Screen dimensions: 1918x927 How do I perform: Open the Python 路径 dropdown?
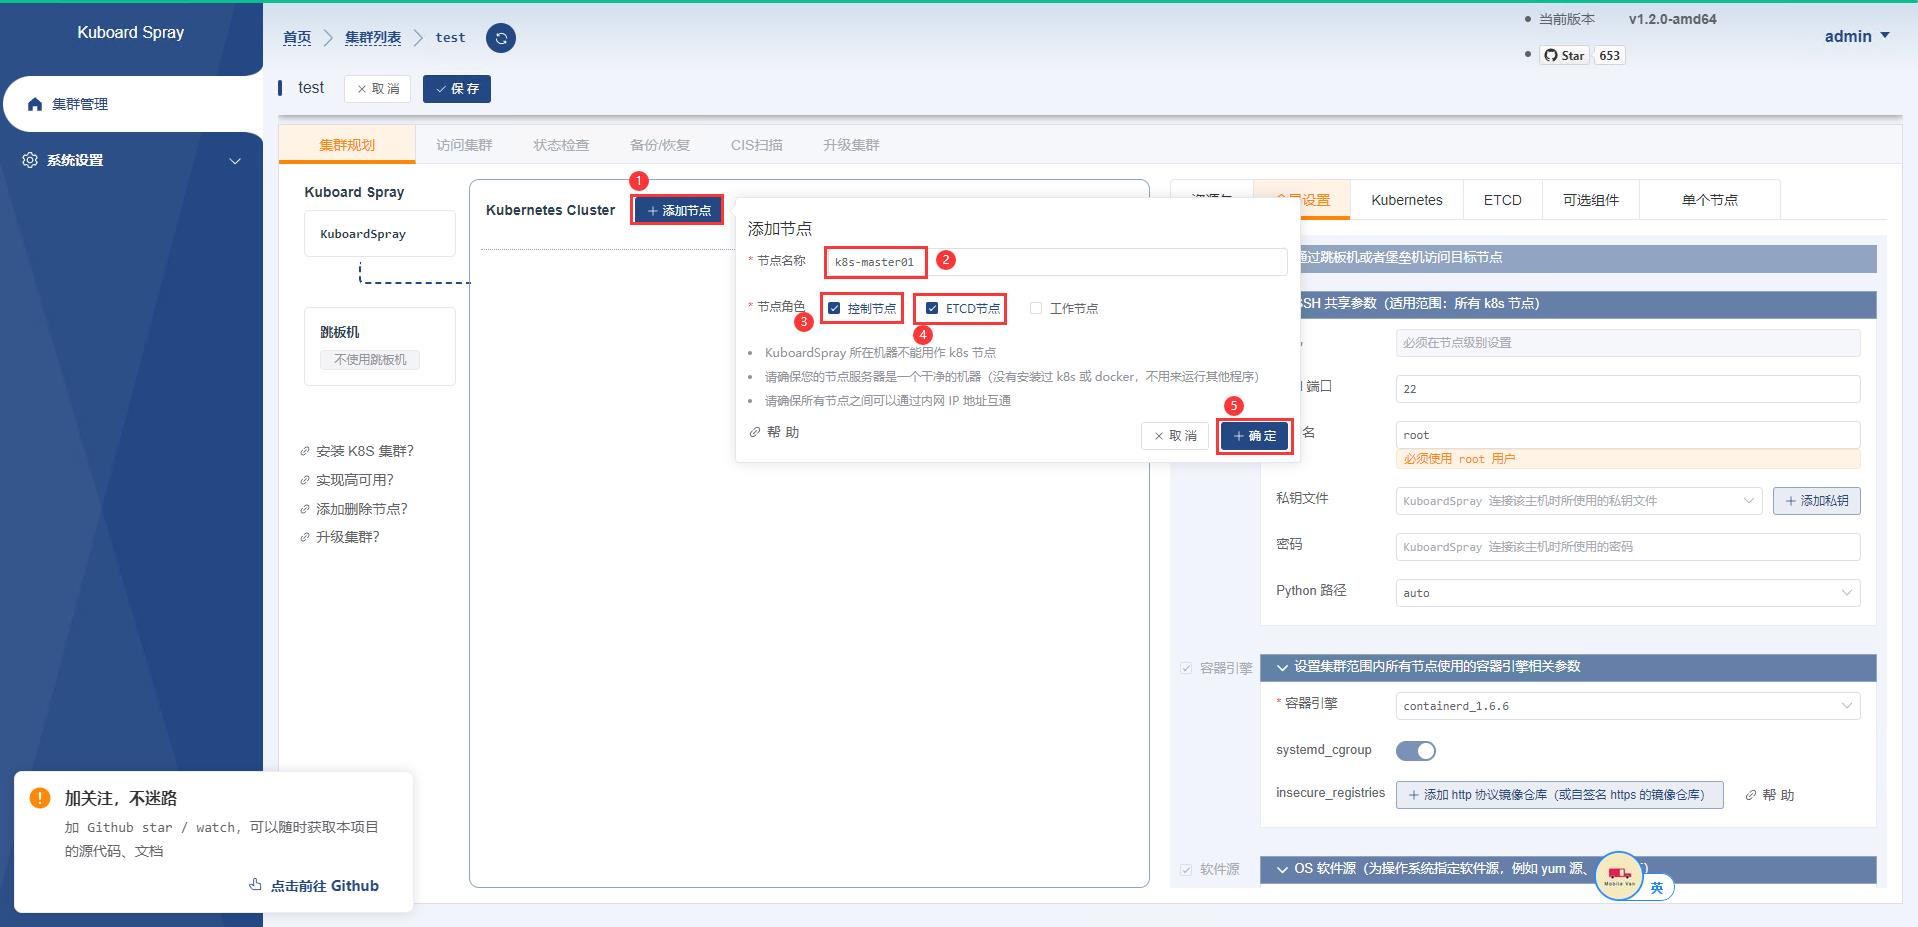click(1628, 593)
